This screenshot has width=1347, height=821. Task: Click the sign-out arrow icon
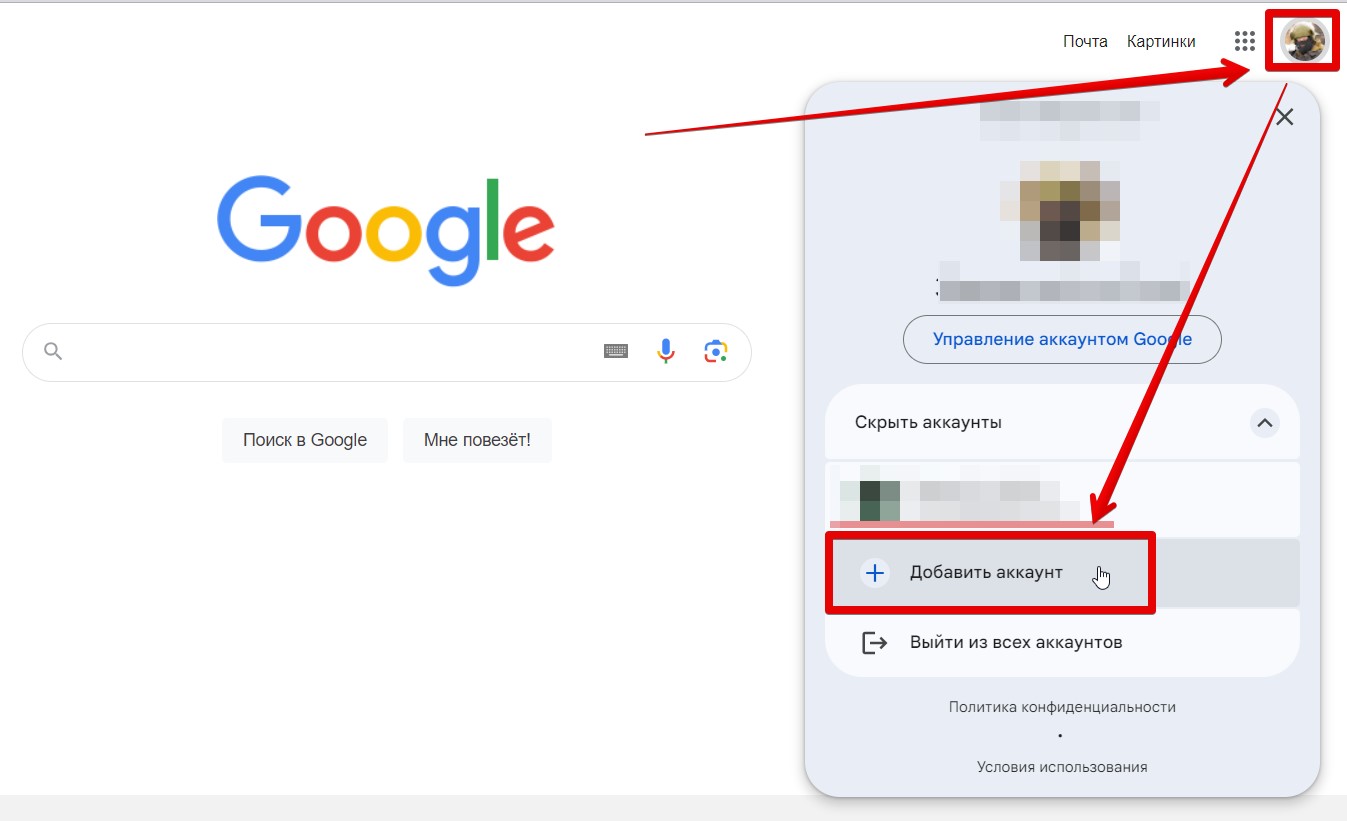click(875, 642)
